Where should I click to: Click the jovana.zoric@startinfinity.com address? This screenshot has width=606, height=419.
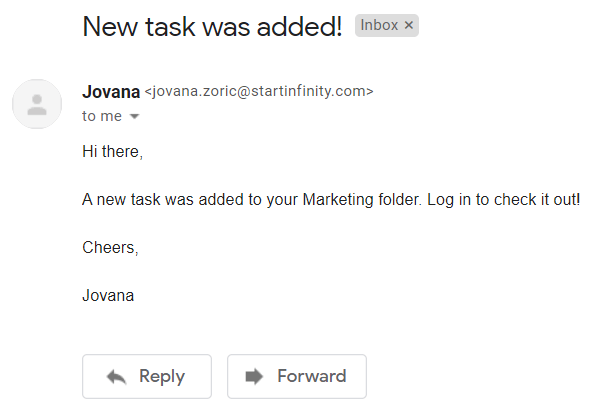pyautogui.click(x=259, y=92)
